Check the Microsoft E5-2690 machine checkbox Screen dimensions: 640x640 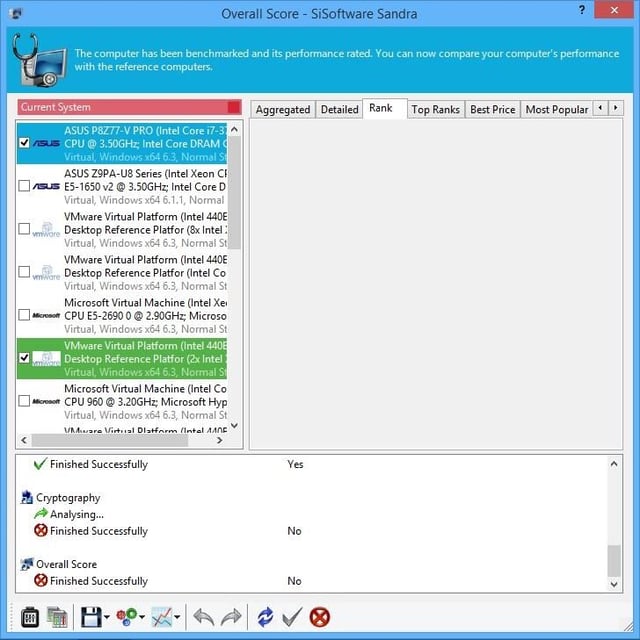(x=24, y=315)
